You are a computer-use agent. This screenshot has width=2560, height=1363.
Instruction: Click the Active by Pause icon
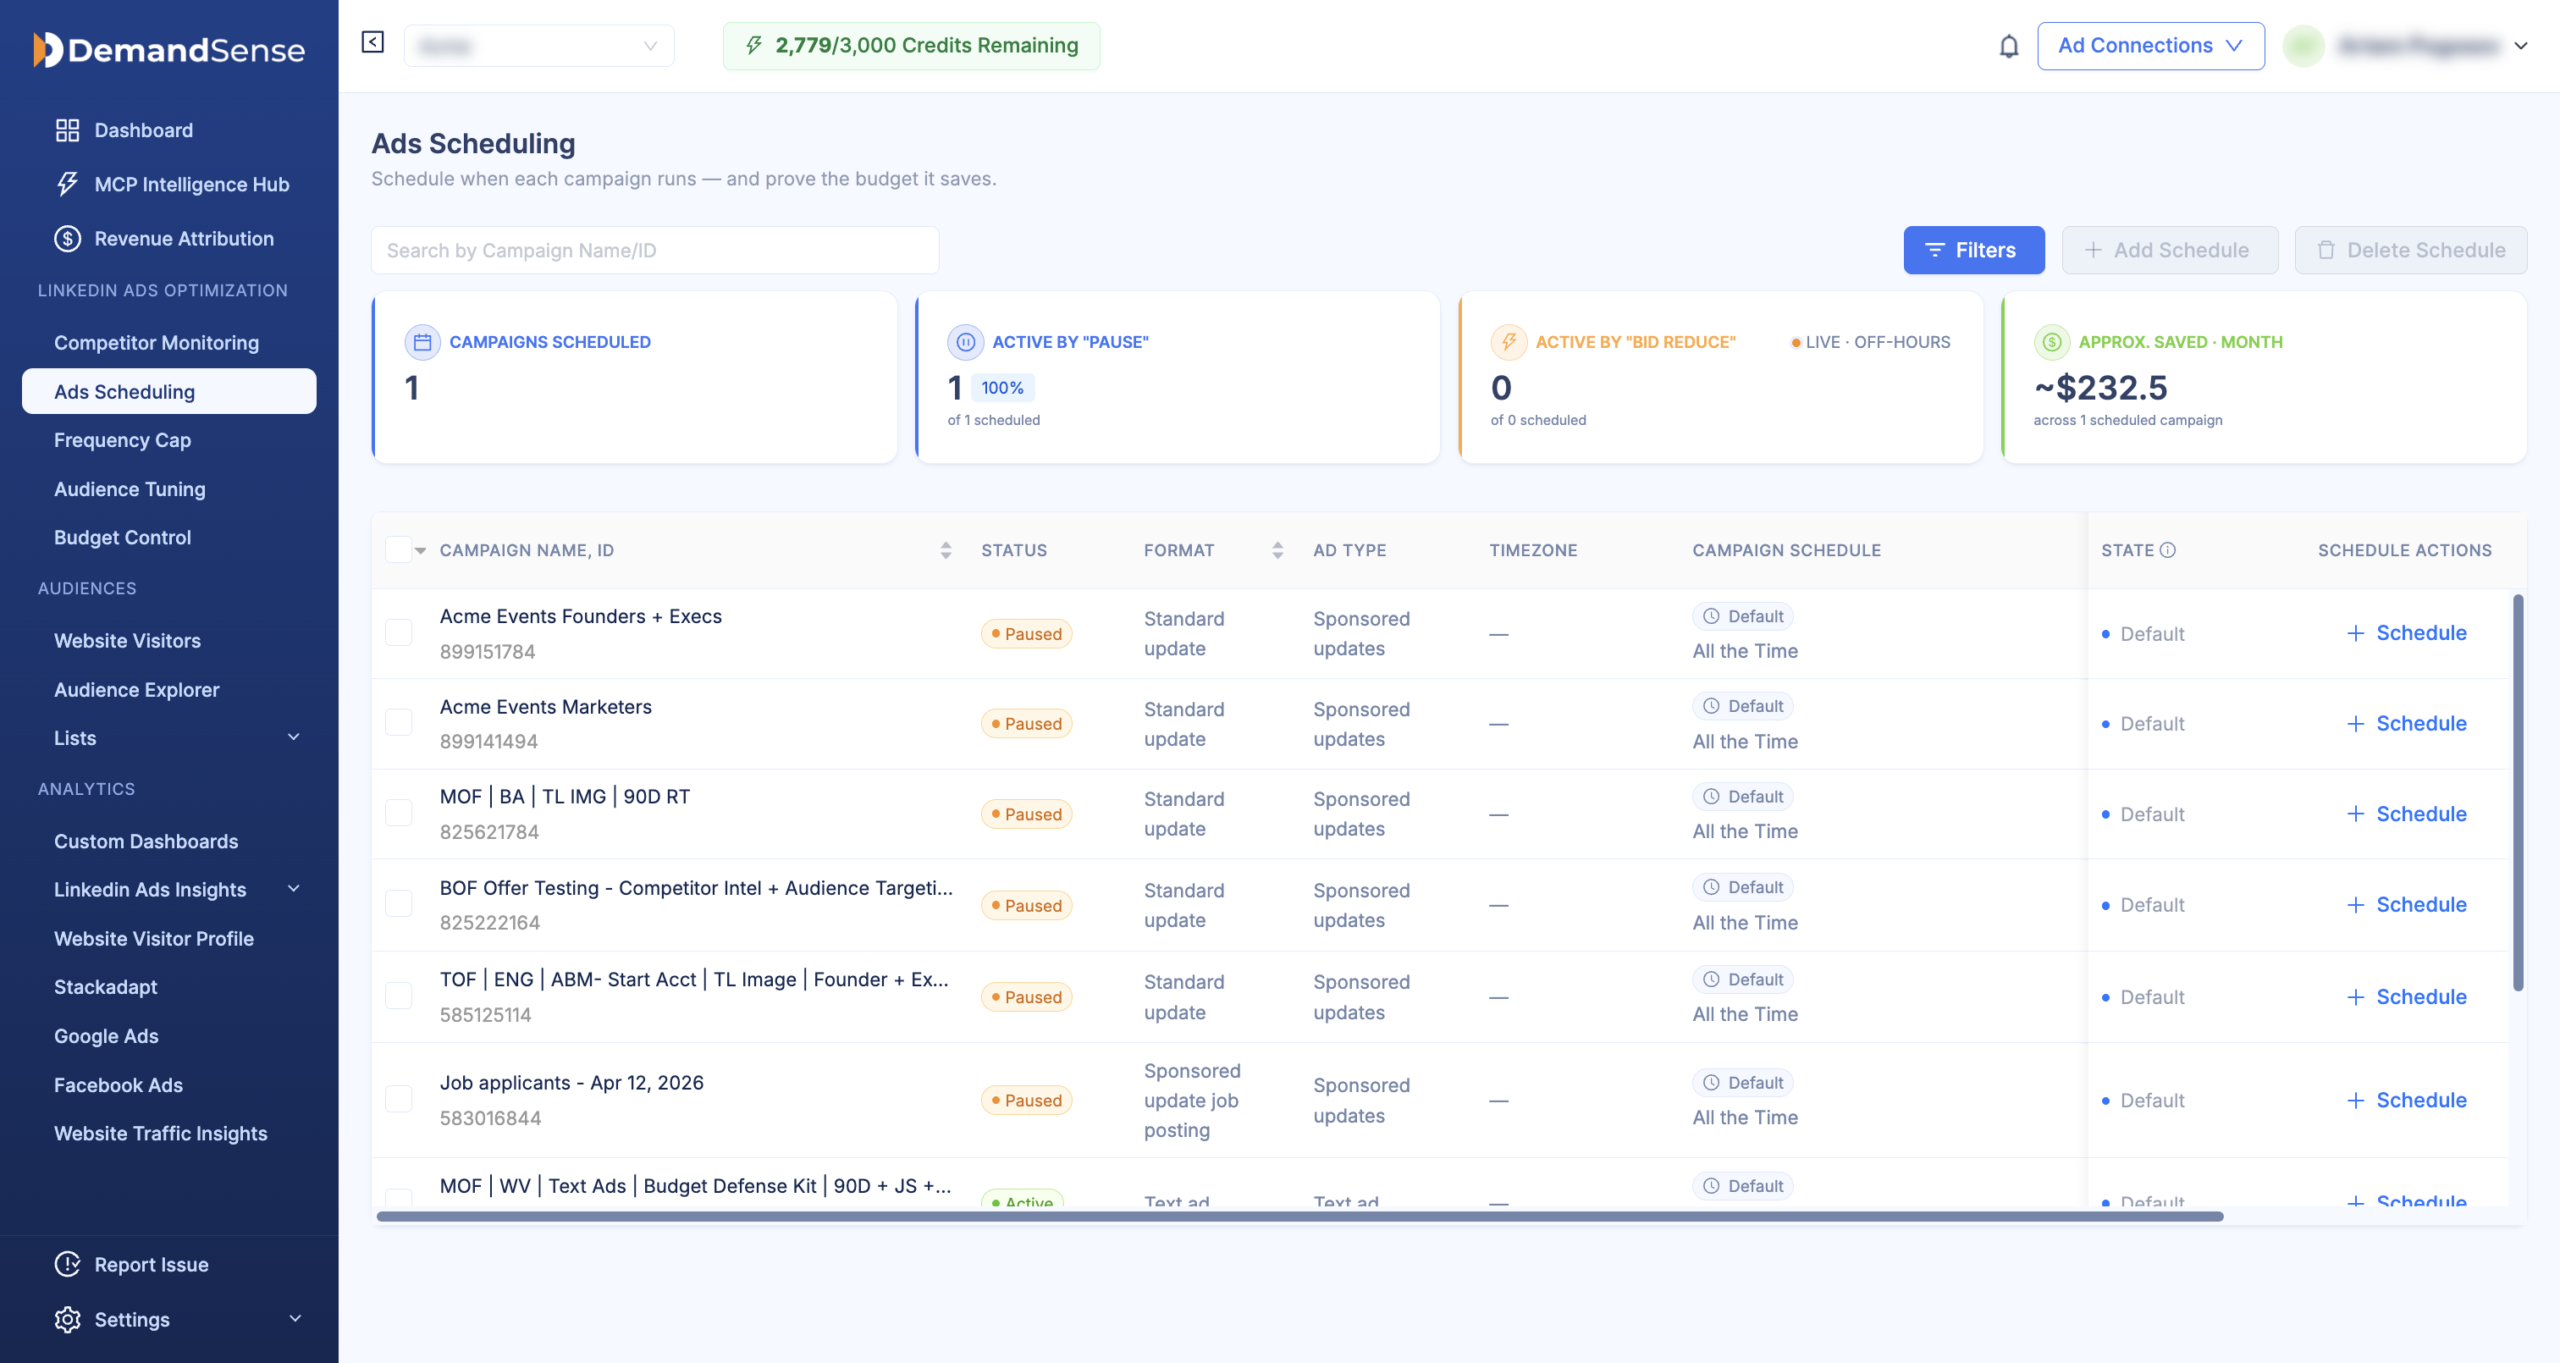[x=965, y=342]
